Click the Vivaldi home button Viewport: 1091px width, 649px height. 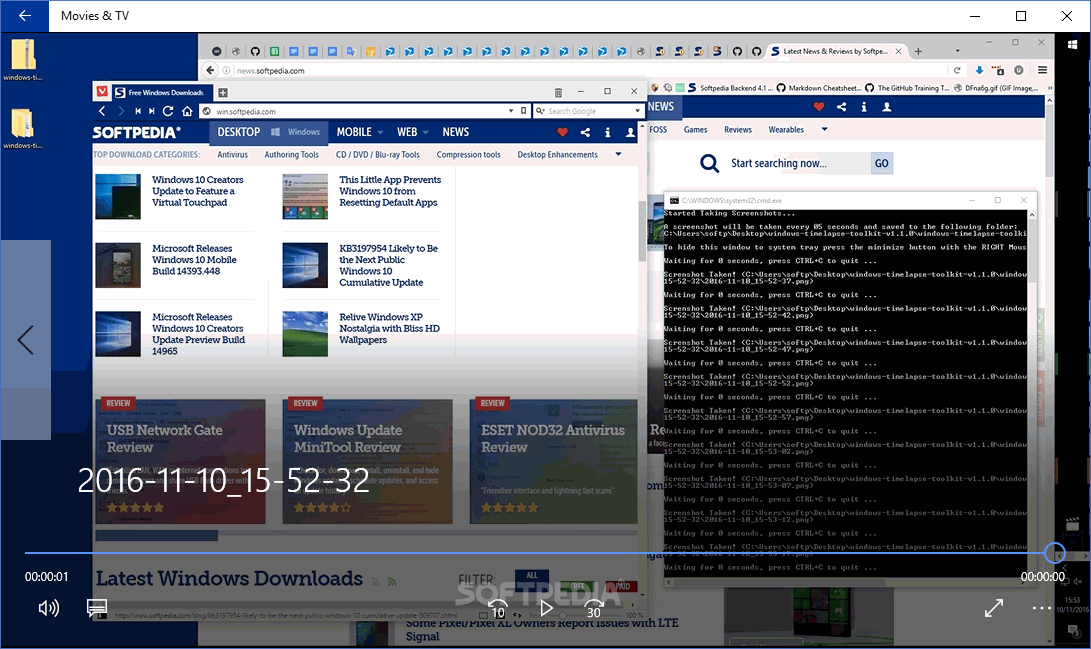pos(186,111)
